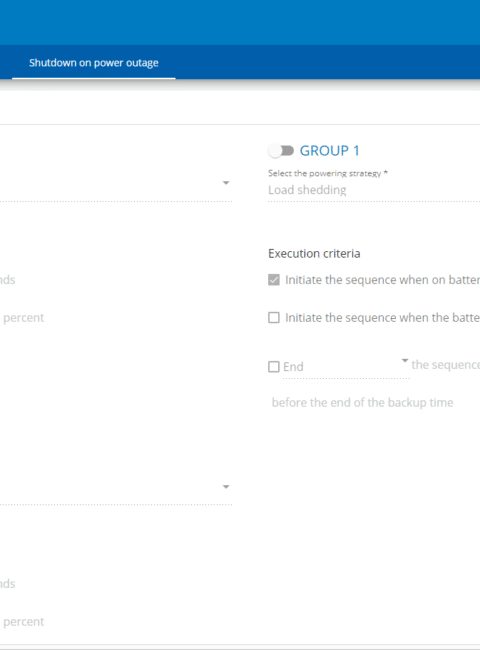Screen dimensions: 480x650
Task: Click the second percent label in the left column
Action: (24, 622)
